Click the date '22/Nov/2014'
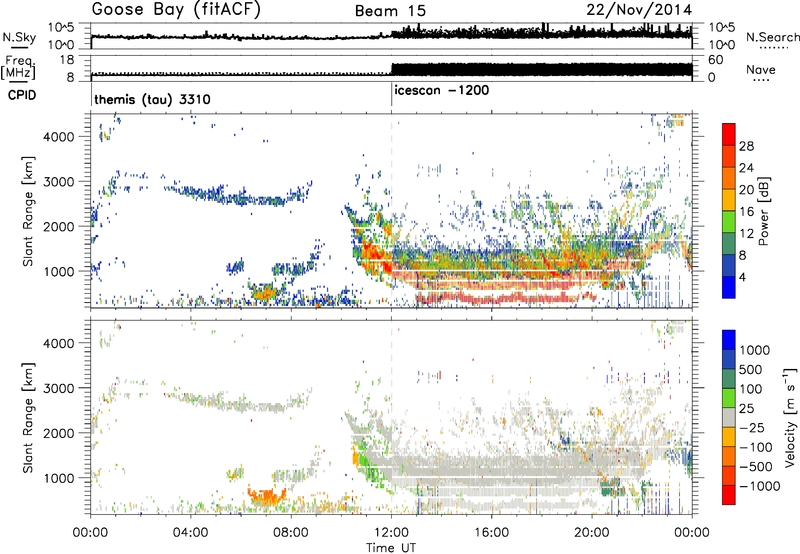 tap(639, 10)
